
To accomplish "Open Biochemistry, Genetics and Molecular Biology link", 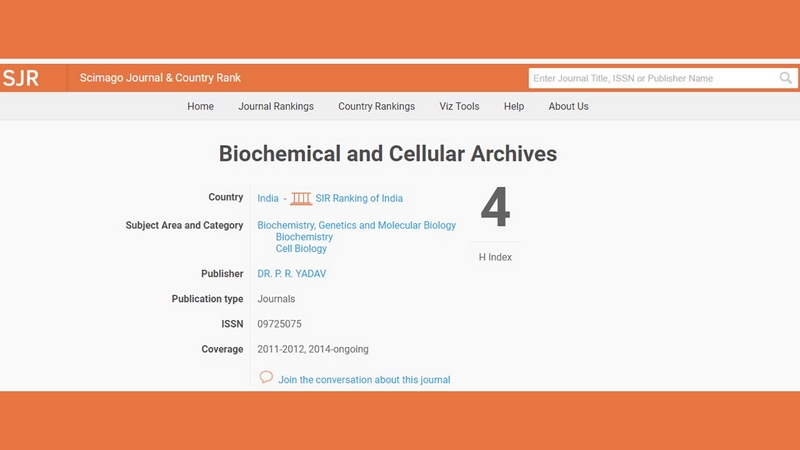I will point(356,225).
